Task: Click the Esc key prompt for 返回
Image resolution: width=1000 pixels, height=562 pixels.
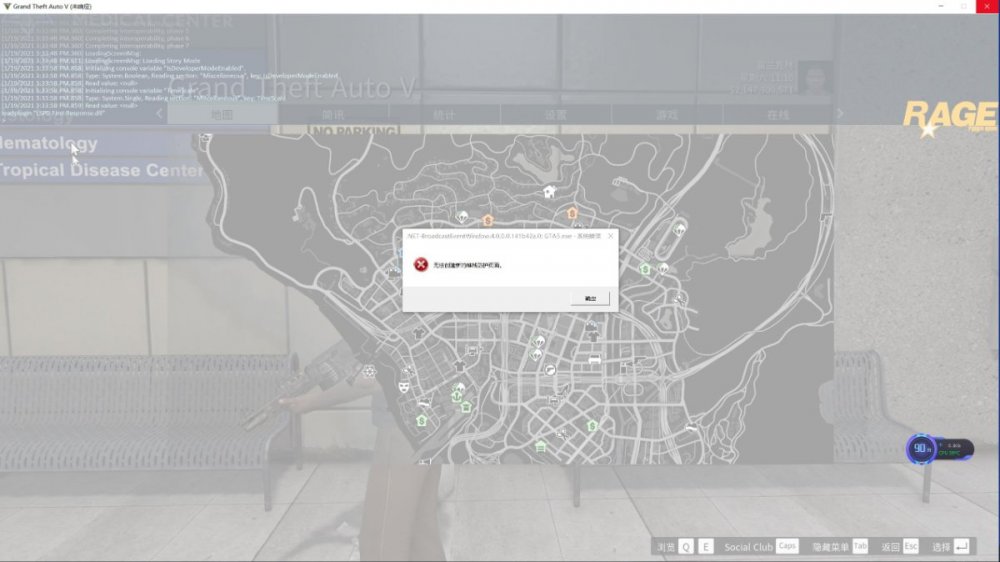Action: pyautogui.click(x=910, y=547)
